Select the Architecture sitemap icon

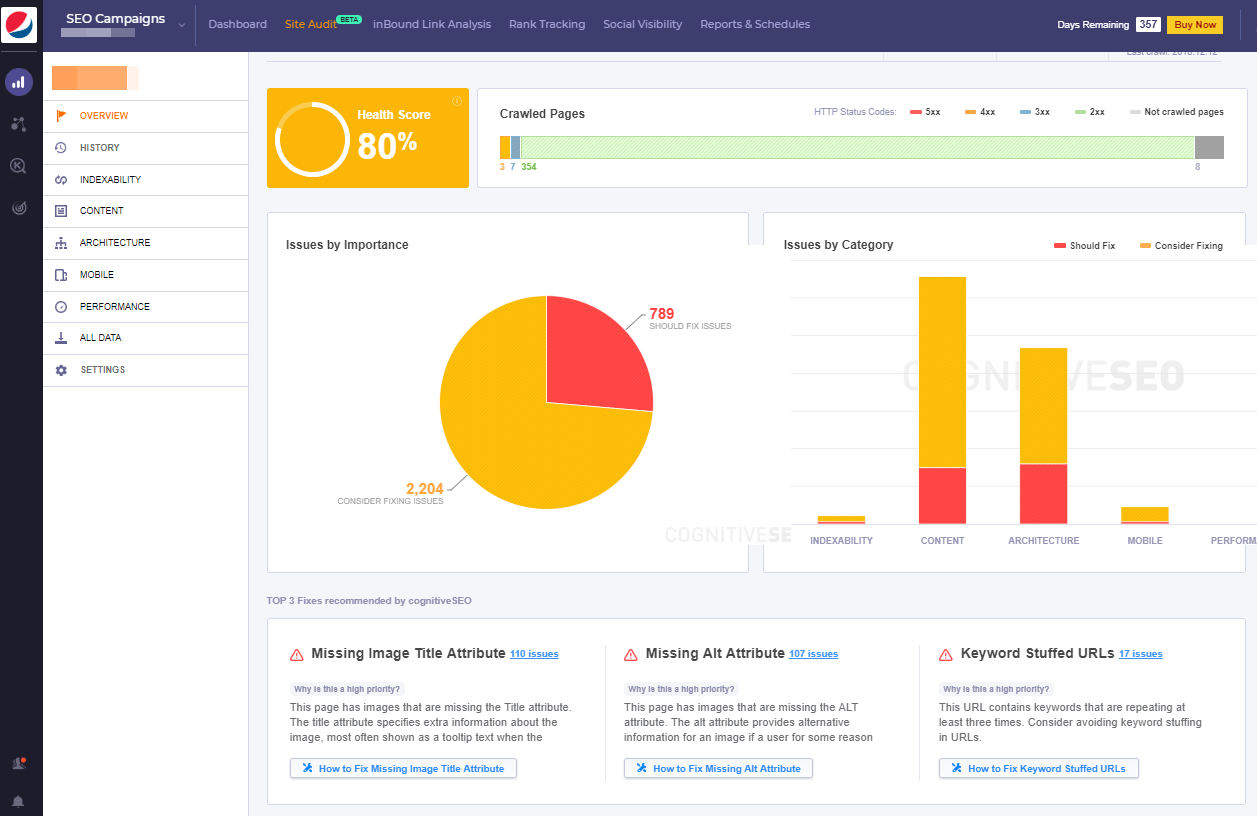60,243
